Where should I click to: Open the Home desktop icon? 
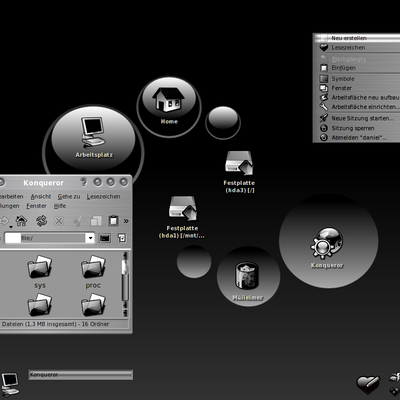(x=169, y=105)
